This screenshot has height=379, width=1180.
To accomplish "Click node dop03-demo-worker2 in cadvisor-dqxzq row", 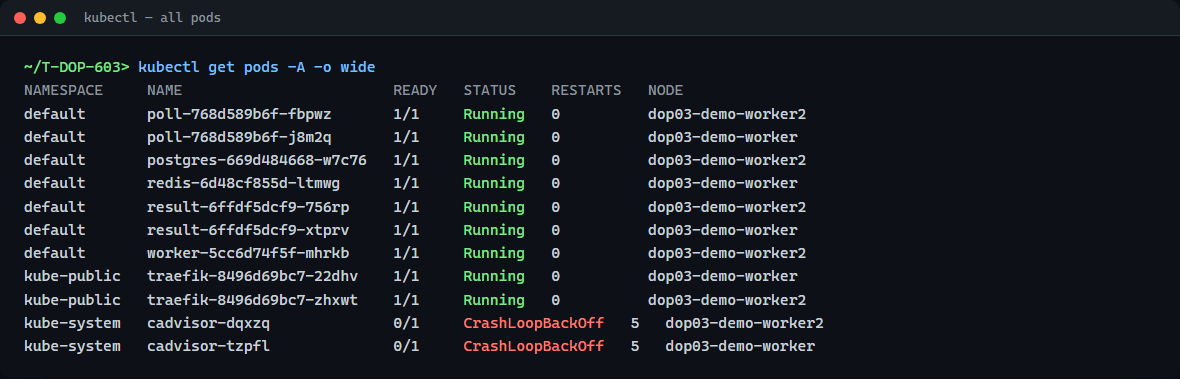I will [x=744, y=323].
